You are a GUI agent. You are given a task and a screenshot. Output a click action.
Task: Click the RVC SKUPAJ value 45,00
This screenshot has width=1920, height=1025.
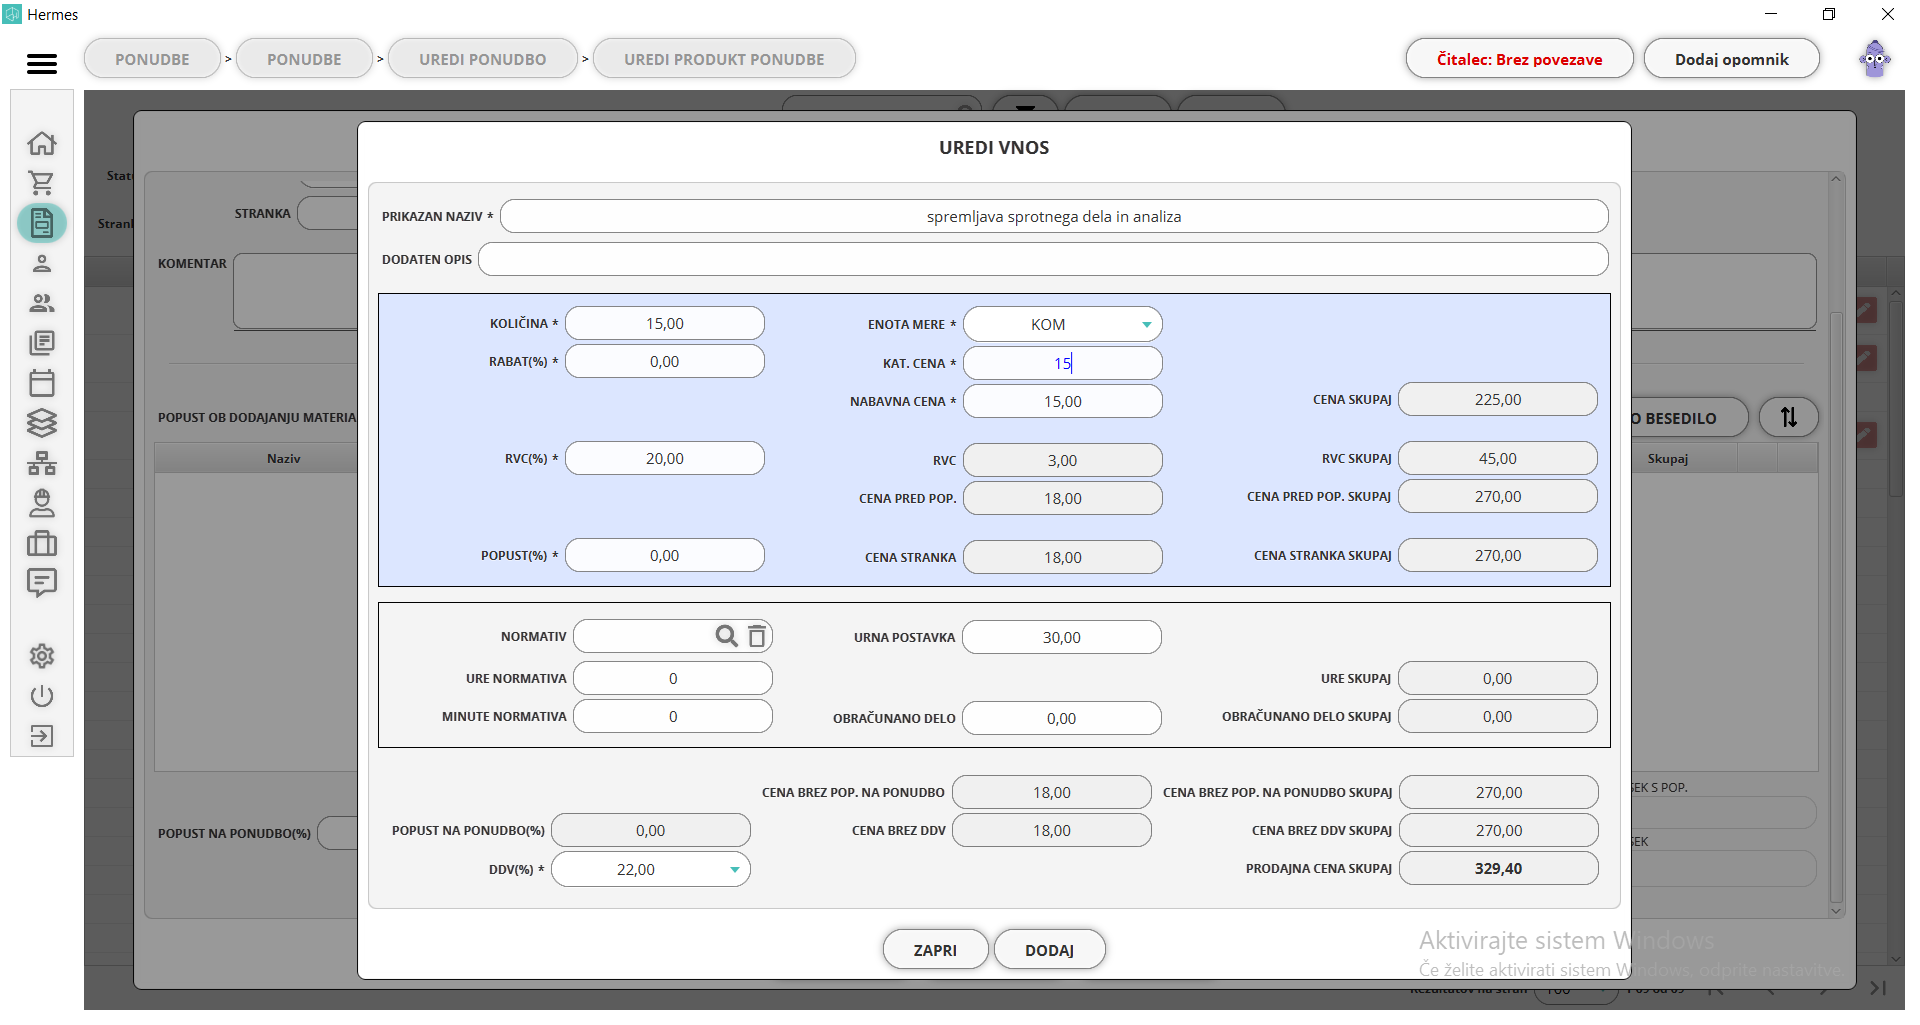click(x=1498, y=458)
